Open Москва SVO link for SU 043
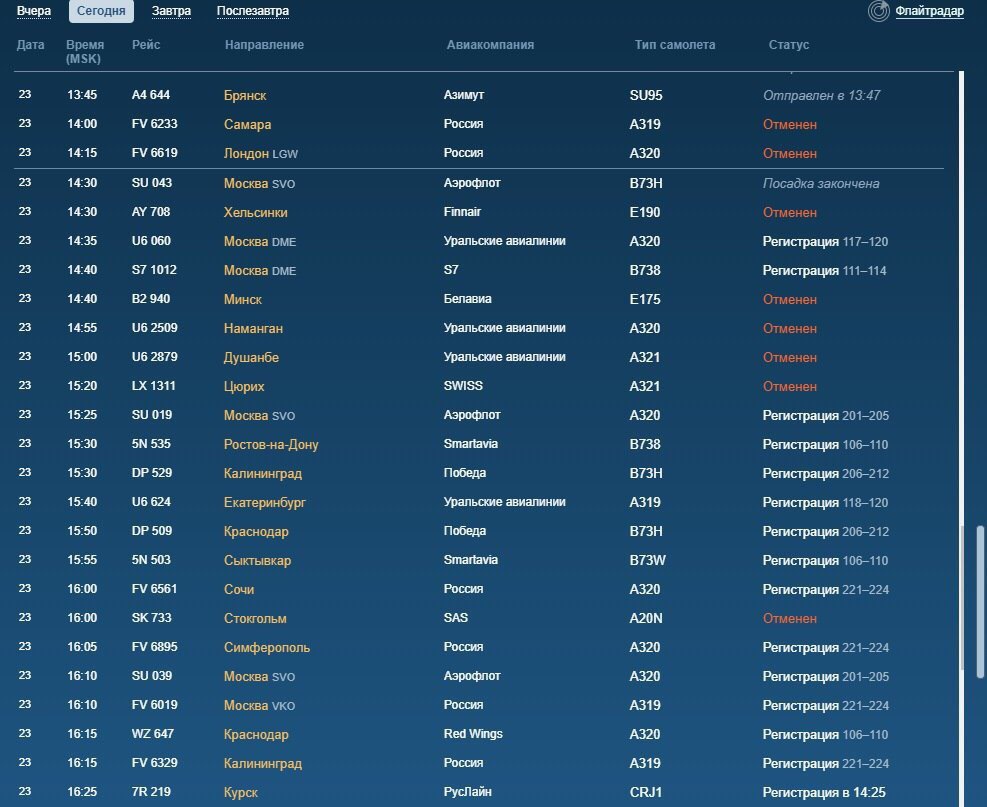 pyautogui.click(x=259, y=183)
